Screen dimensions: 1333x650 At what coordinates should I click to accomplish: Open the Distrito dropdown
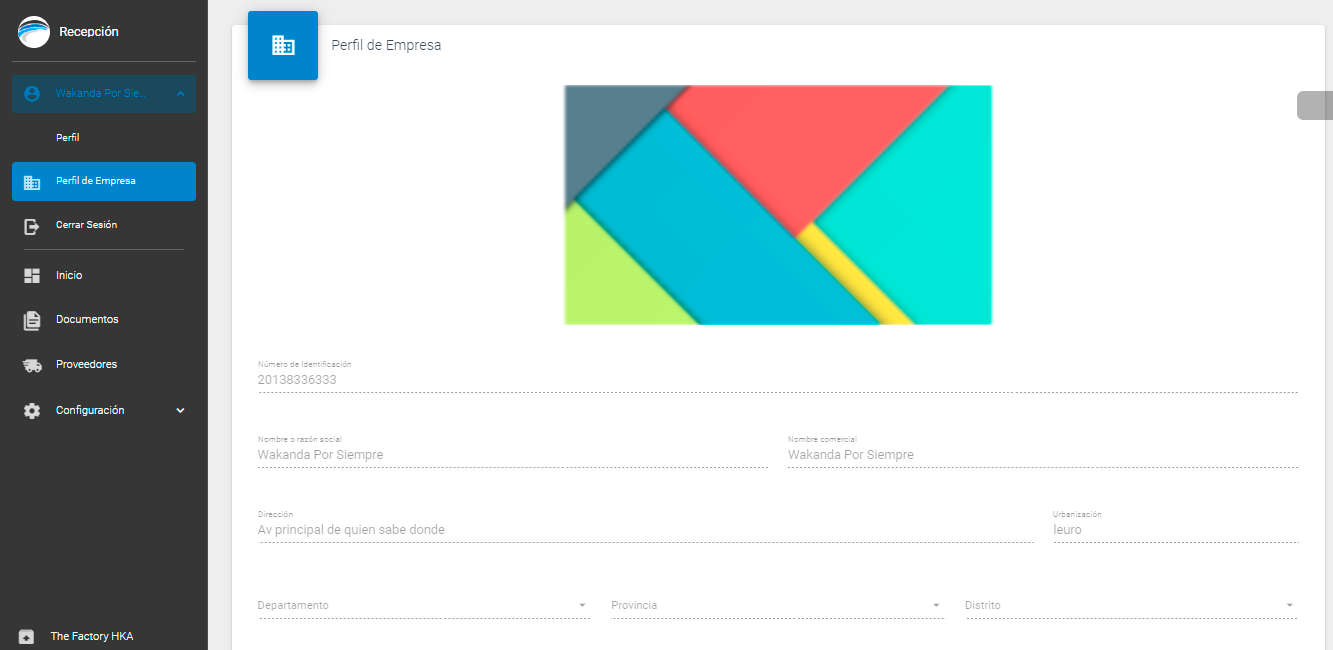coord(1130,606)
